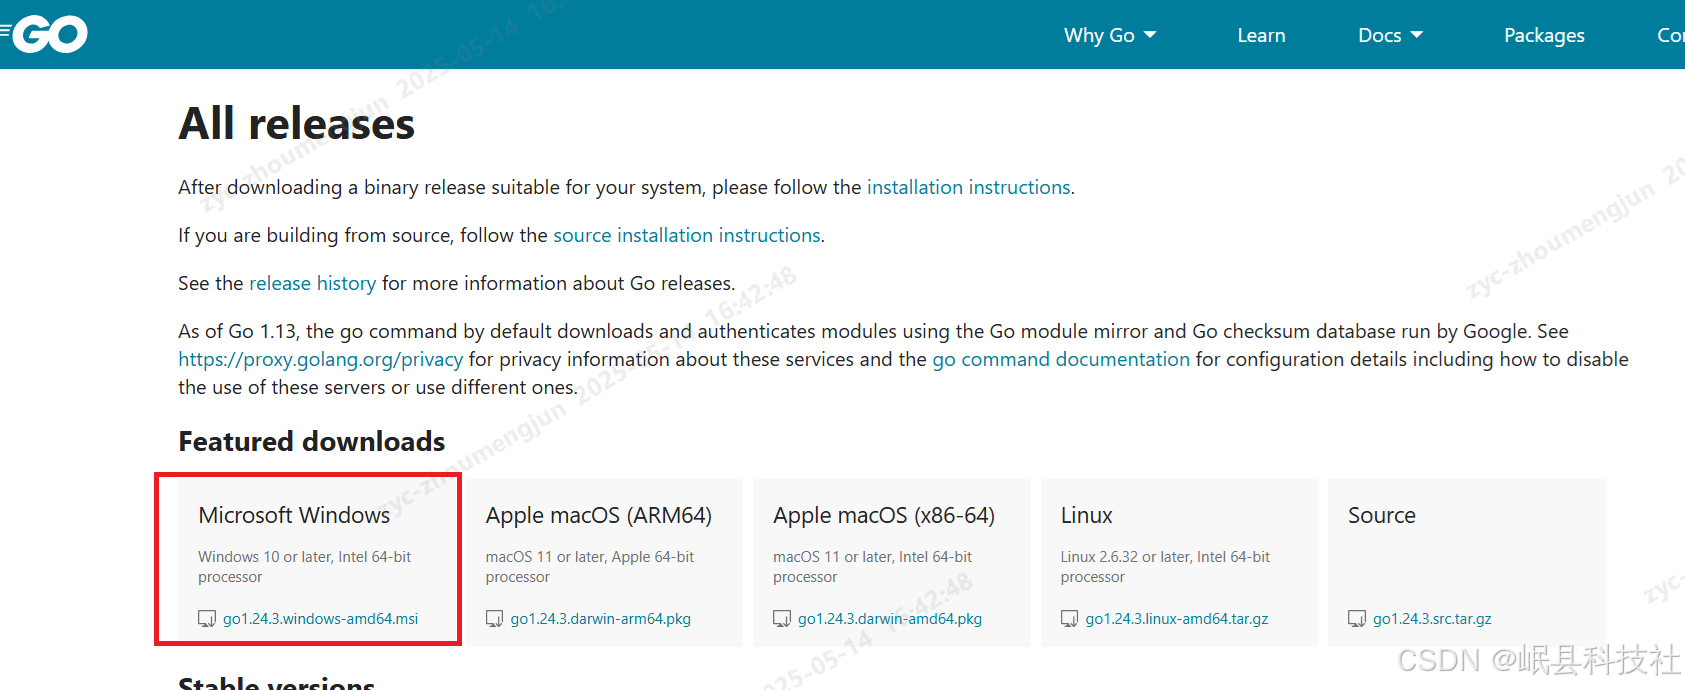Open the release history link
Screen dimensions: 1685x690
click(x=312, y=283)
